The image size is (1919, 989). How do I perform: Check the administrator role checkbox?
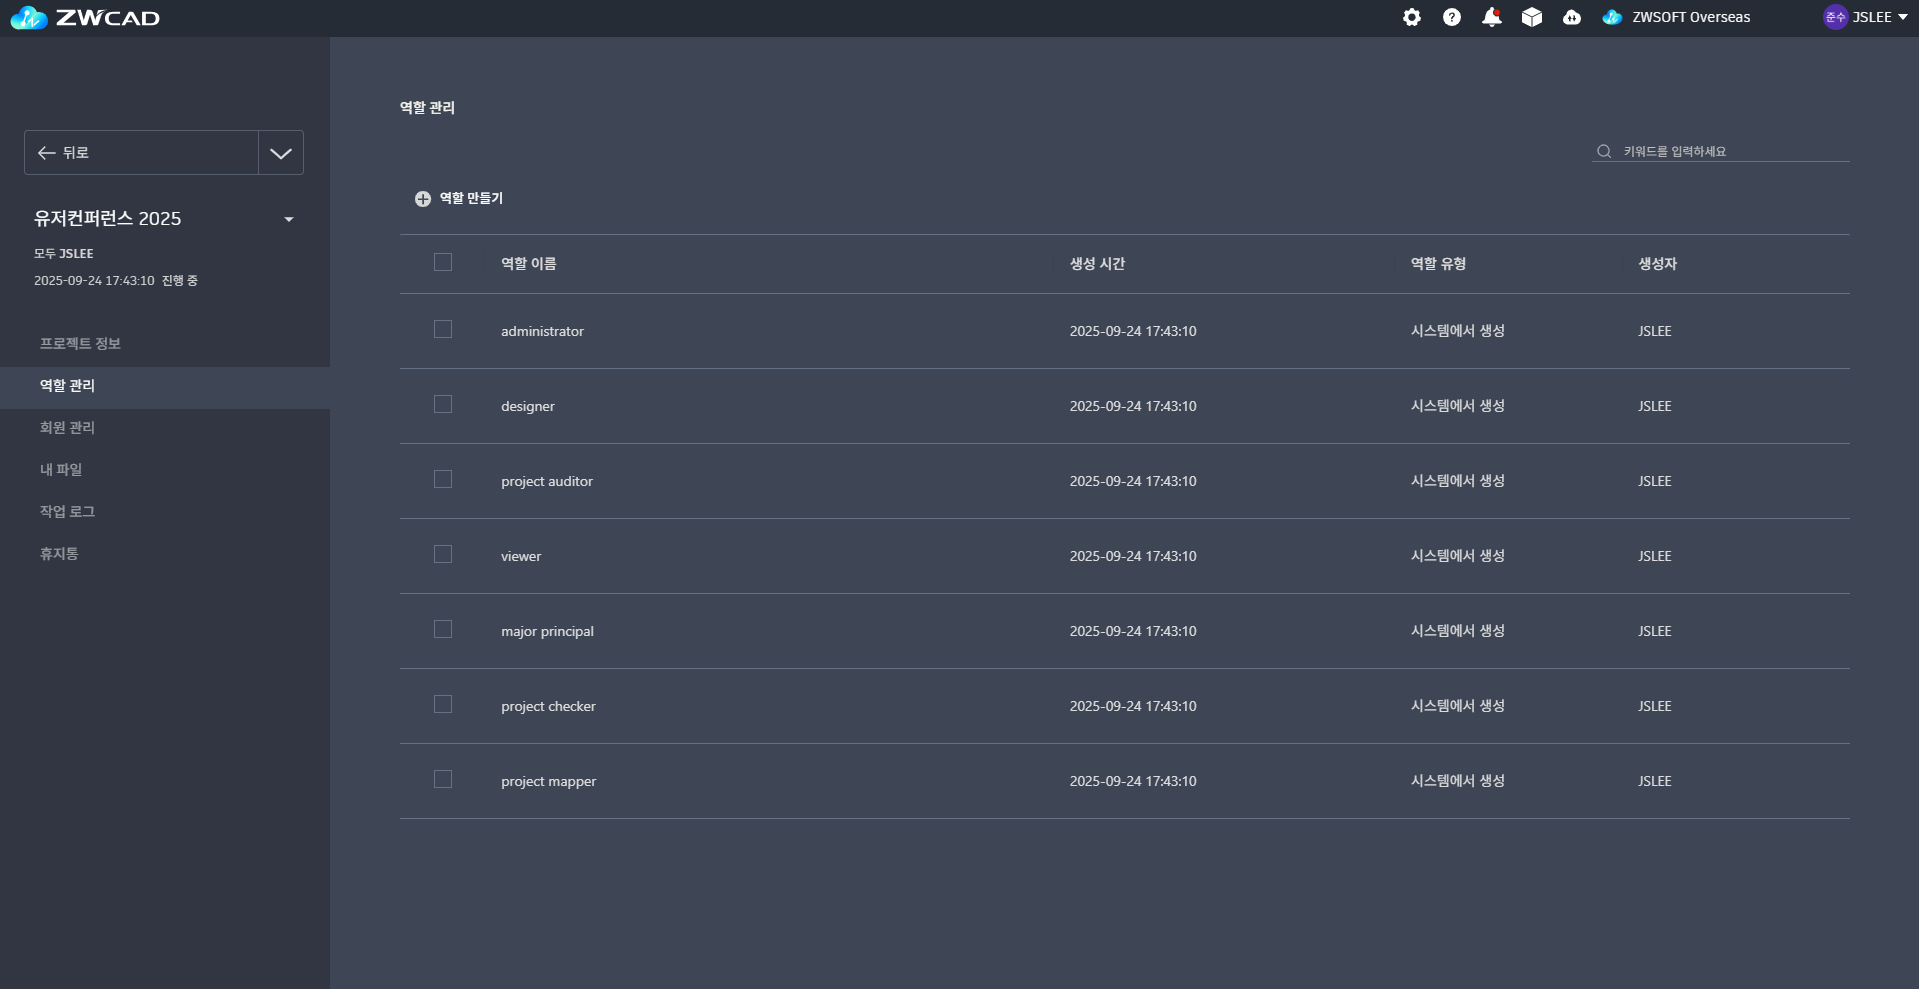[x=443, y=329]
